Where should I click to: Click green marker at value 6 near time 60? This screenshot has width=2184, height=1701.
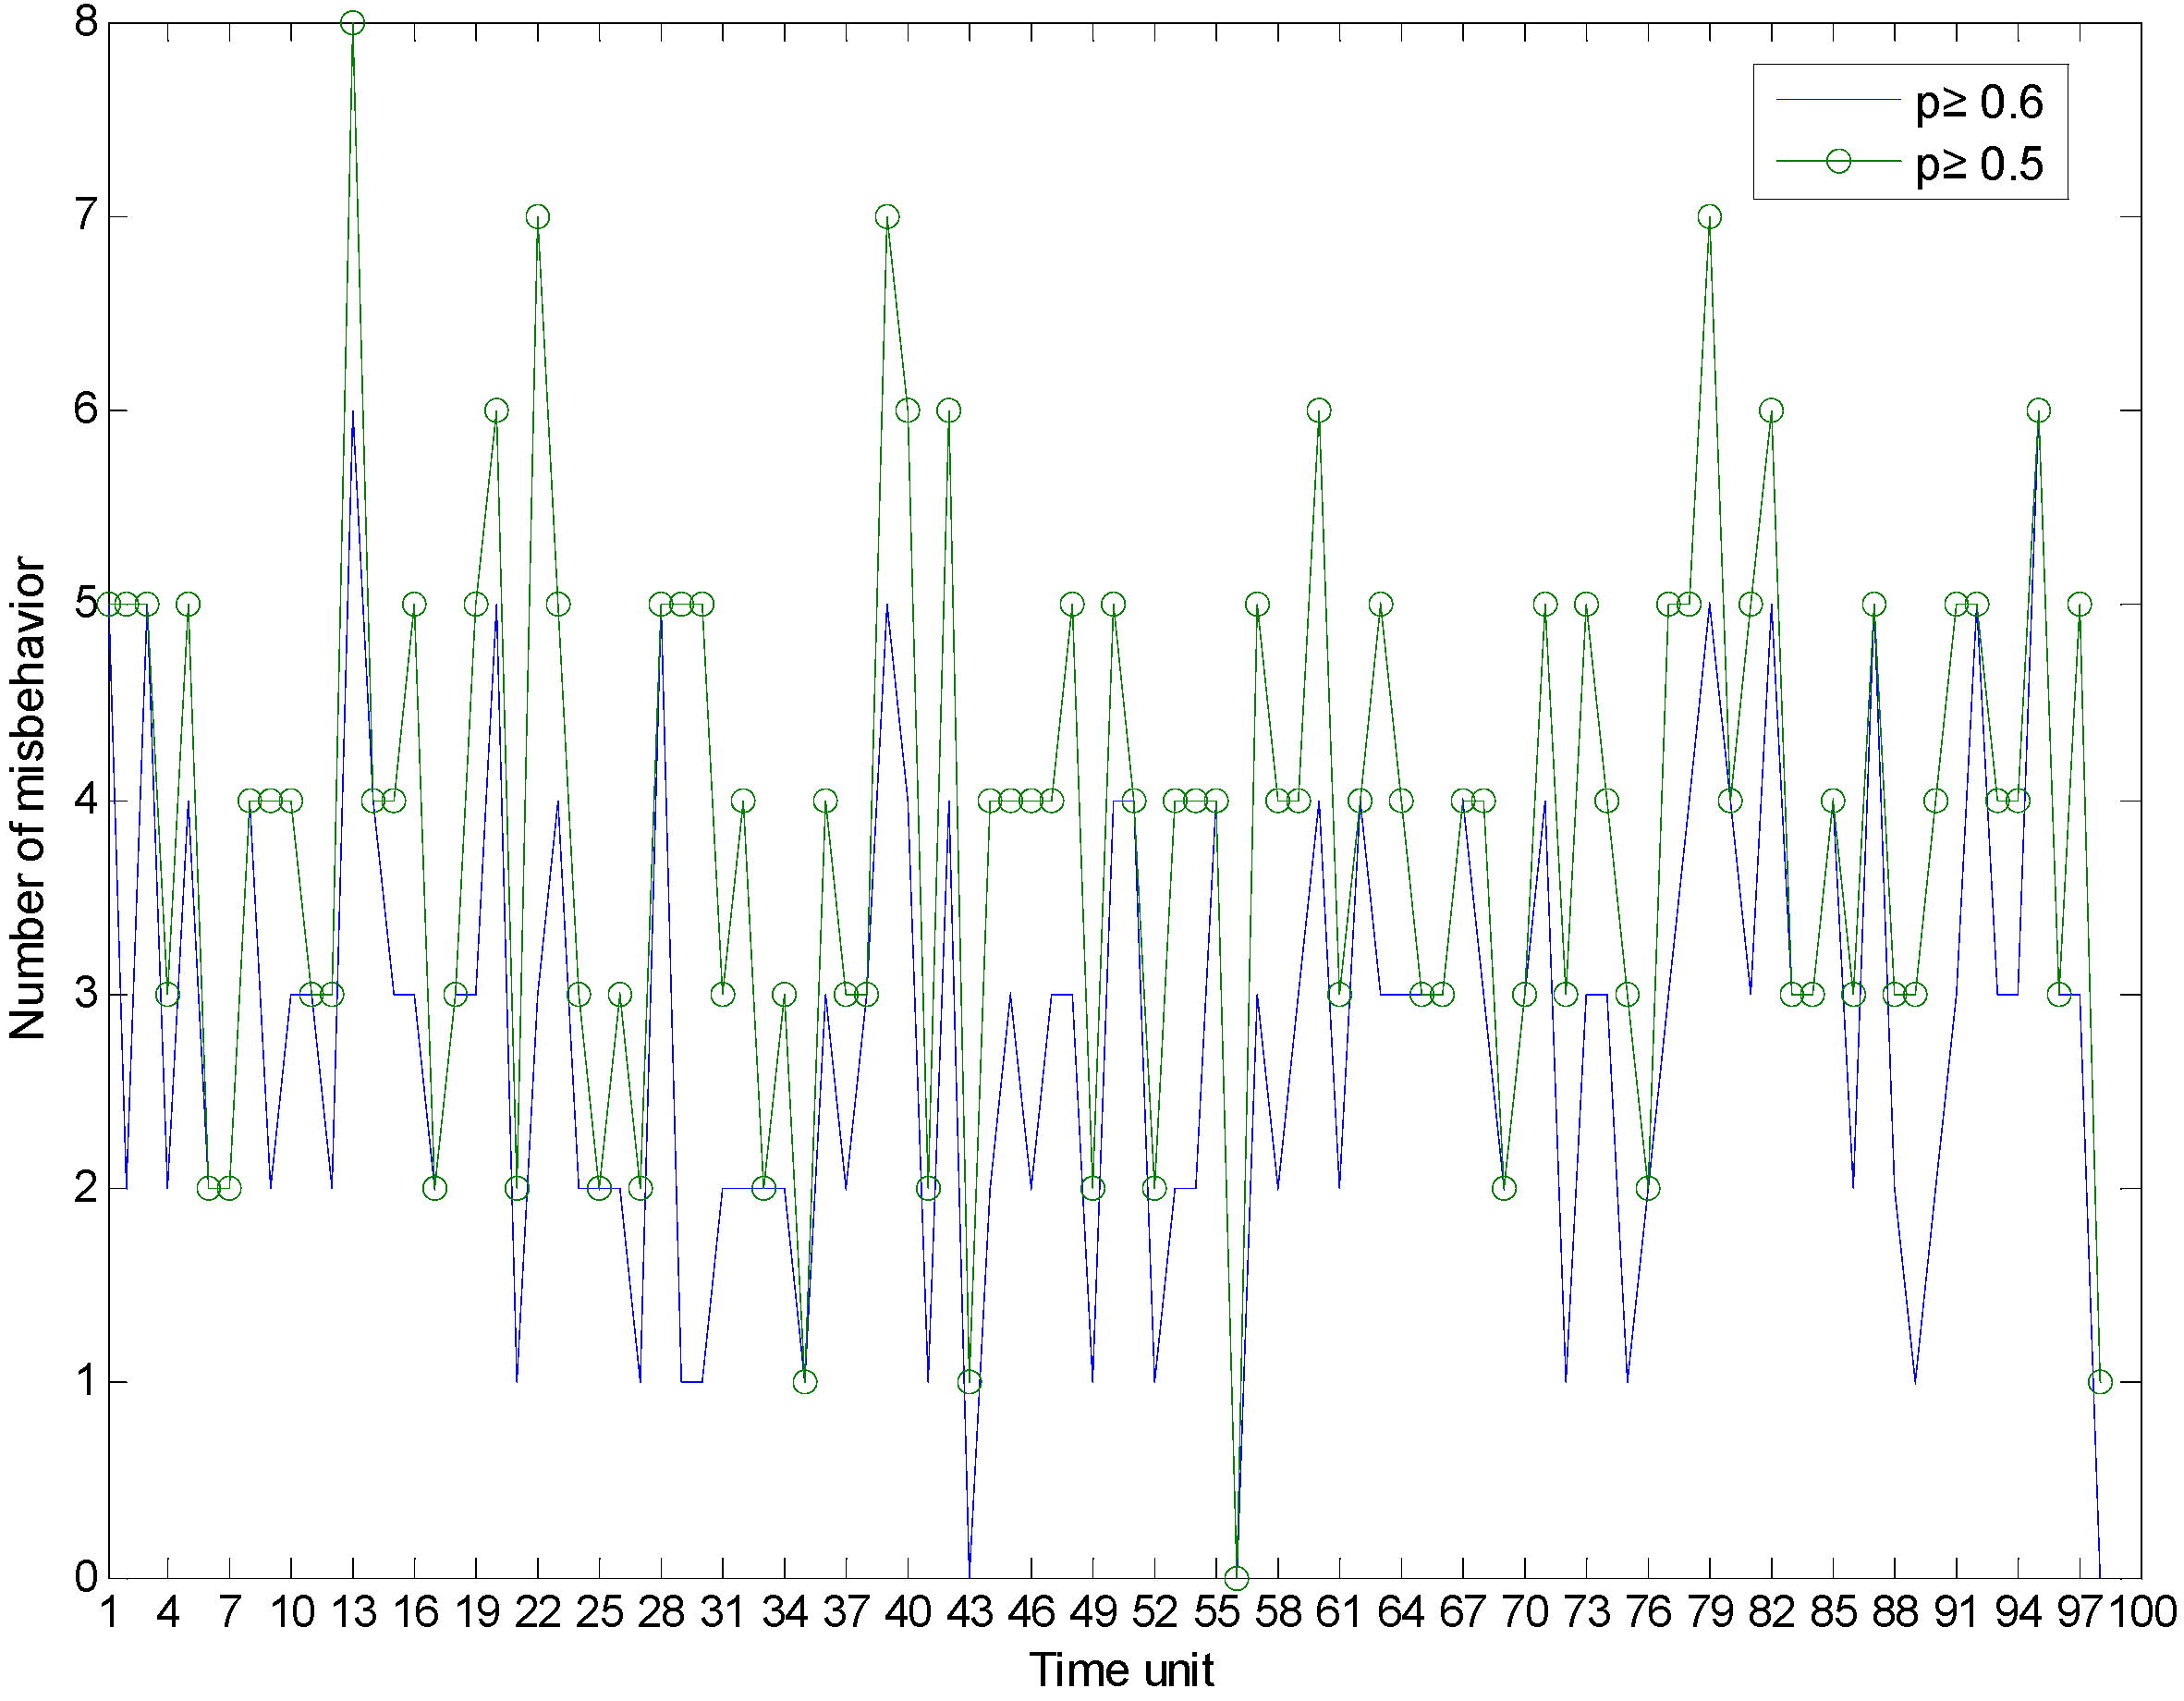1319,410
